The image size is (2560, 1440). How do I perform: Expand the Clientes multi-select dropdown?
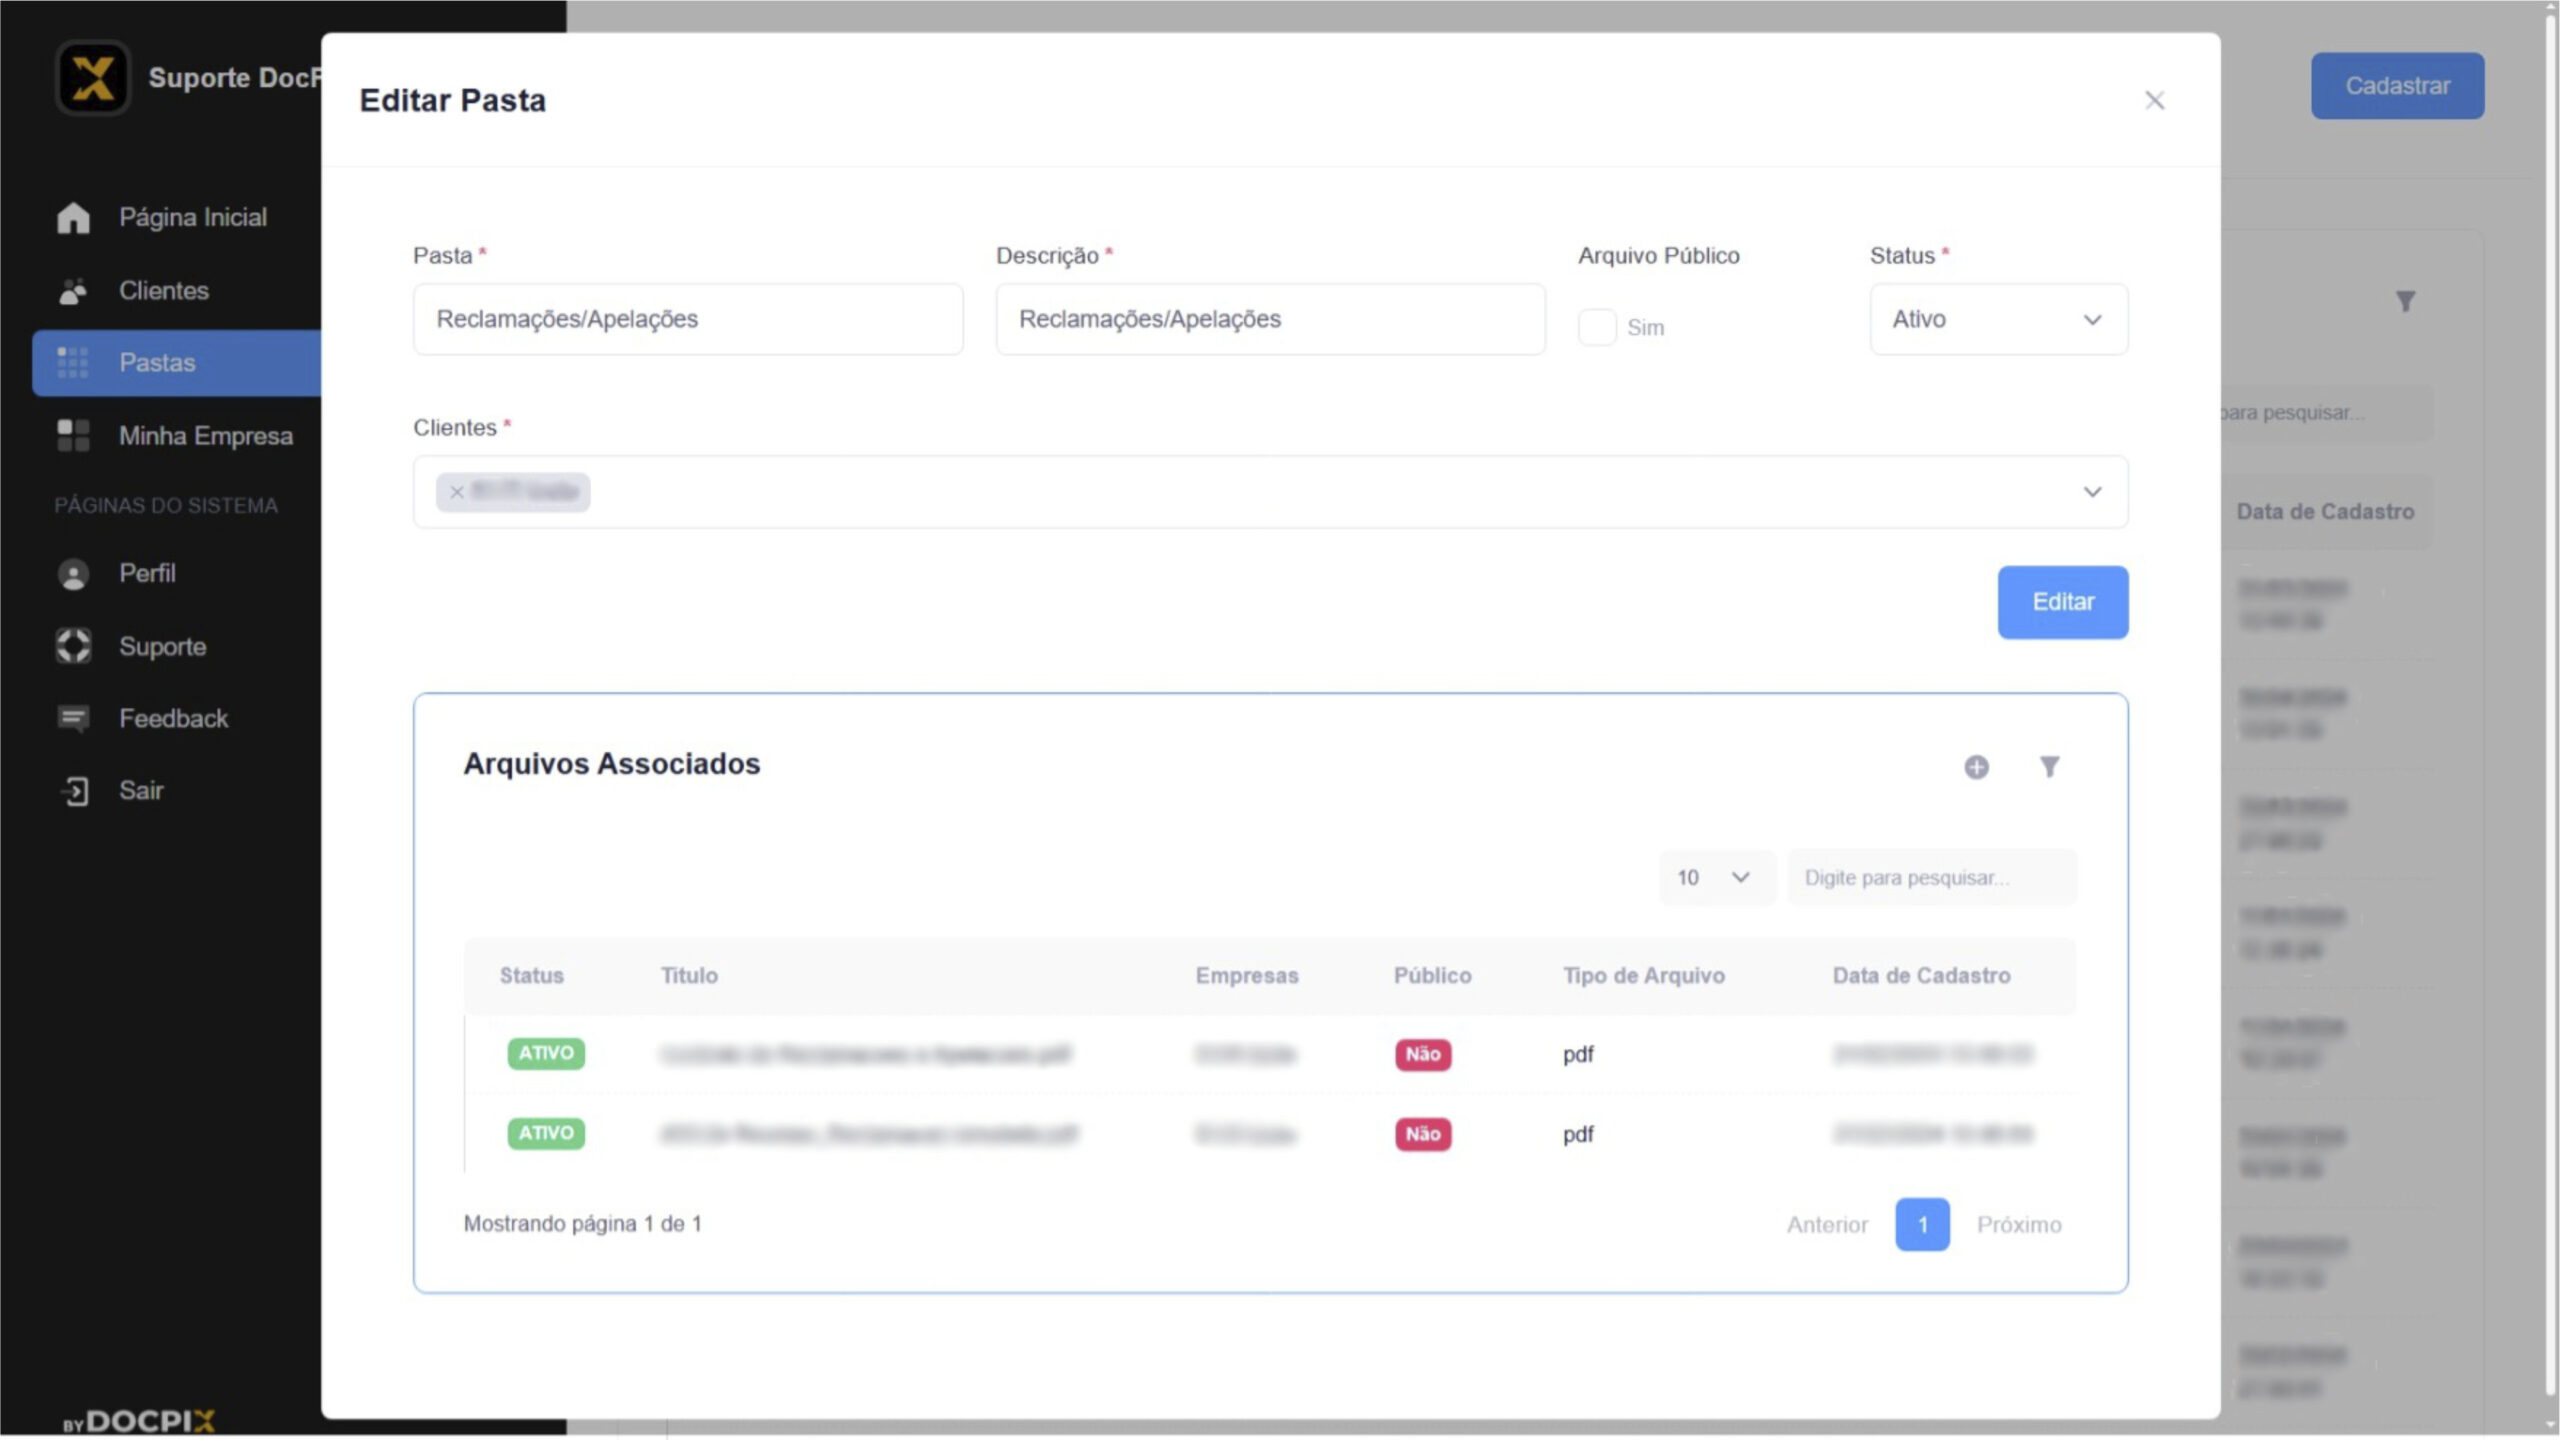(2091, 492)
